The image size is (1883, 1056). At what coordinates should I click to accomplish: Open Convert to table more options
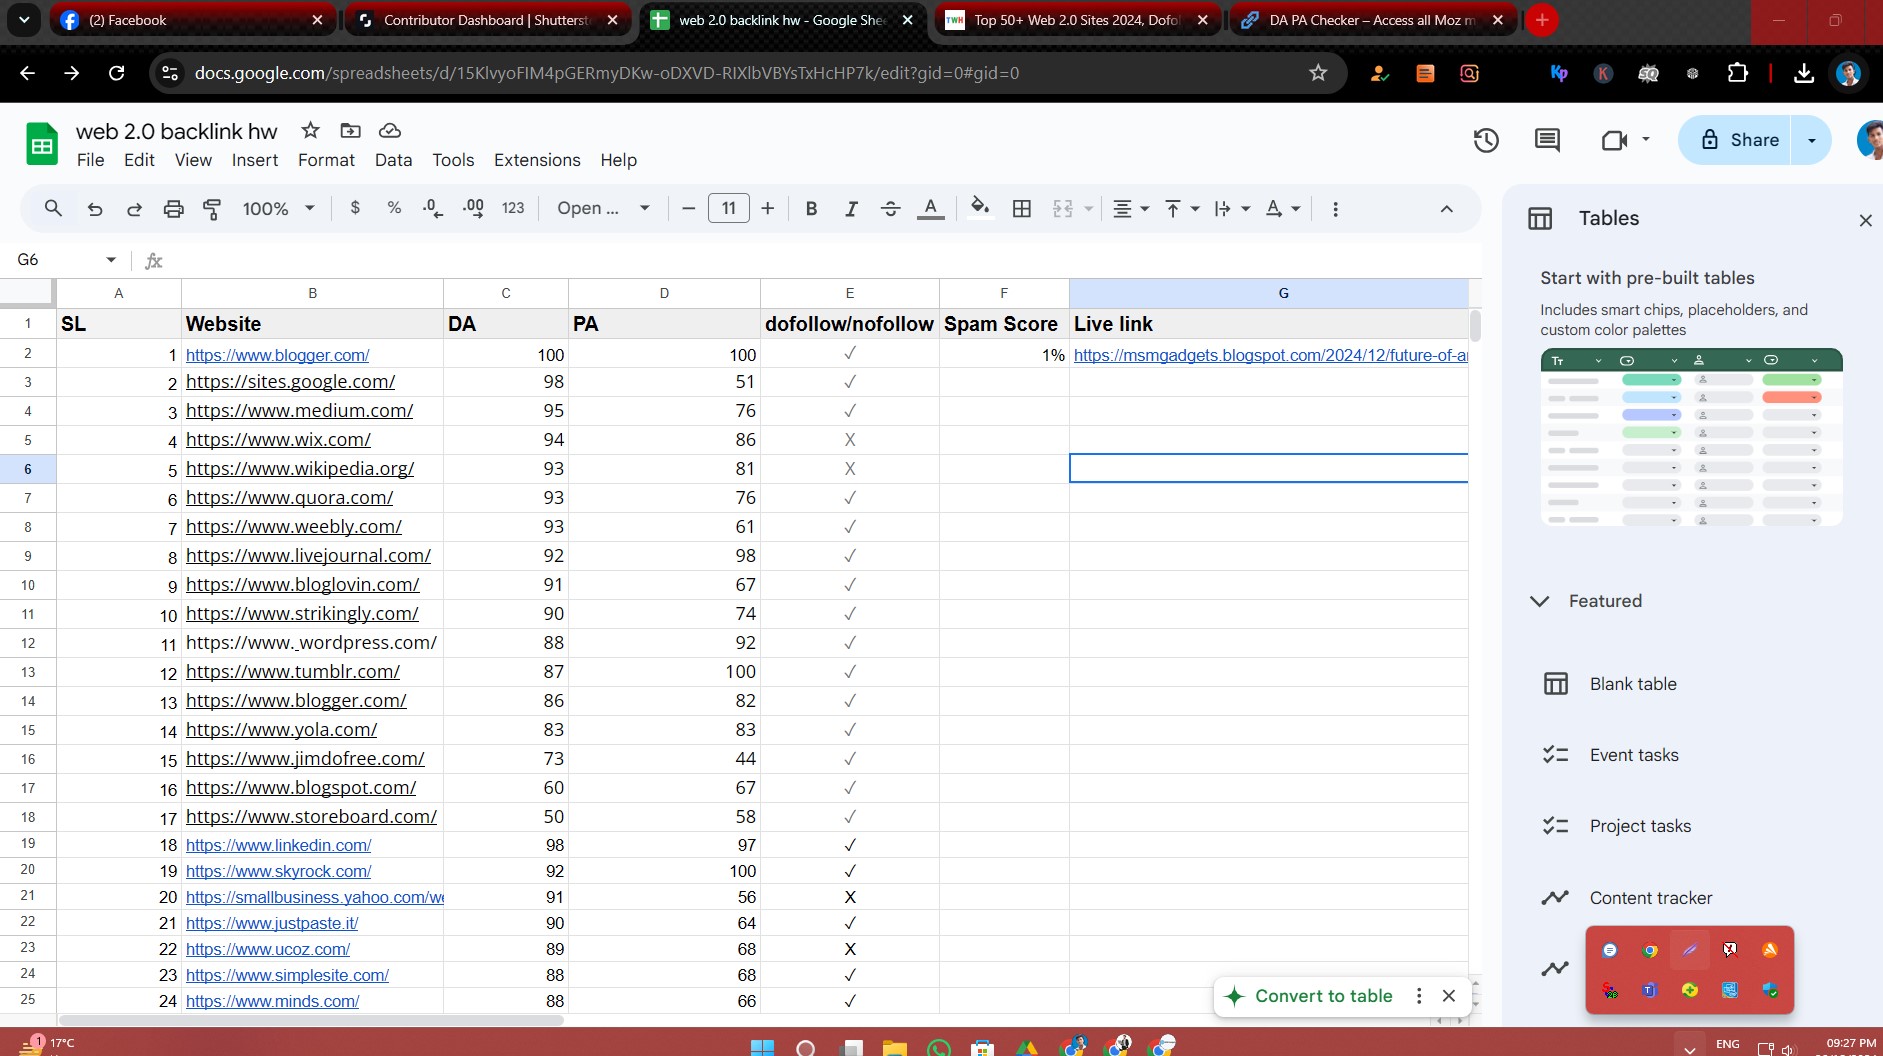point(1418,996)
